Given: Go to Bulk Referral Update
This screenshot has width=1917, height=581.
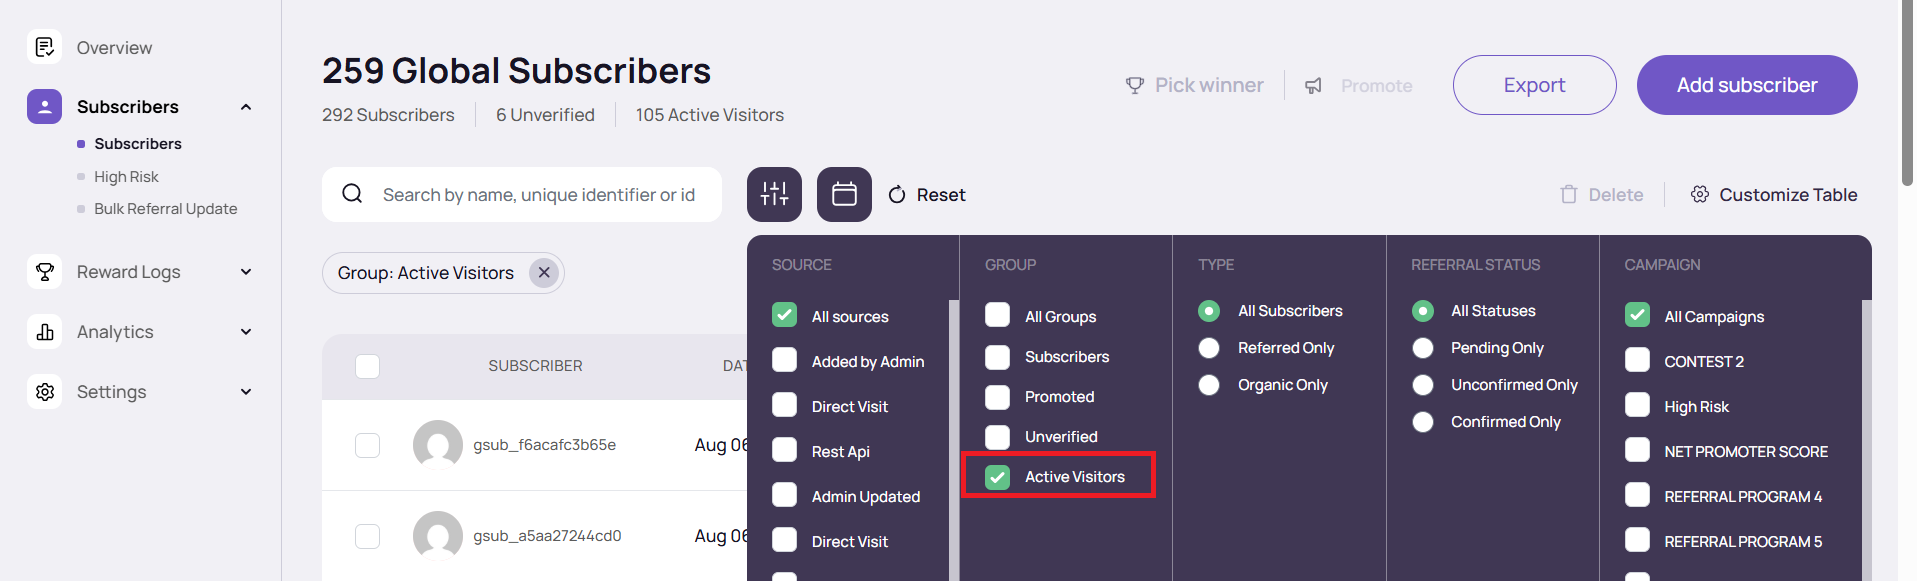Looking at the screenshot, I should pyautogui.click(x=165, y=209).
